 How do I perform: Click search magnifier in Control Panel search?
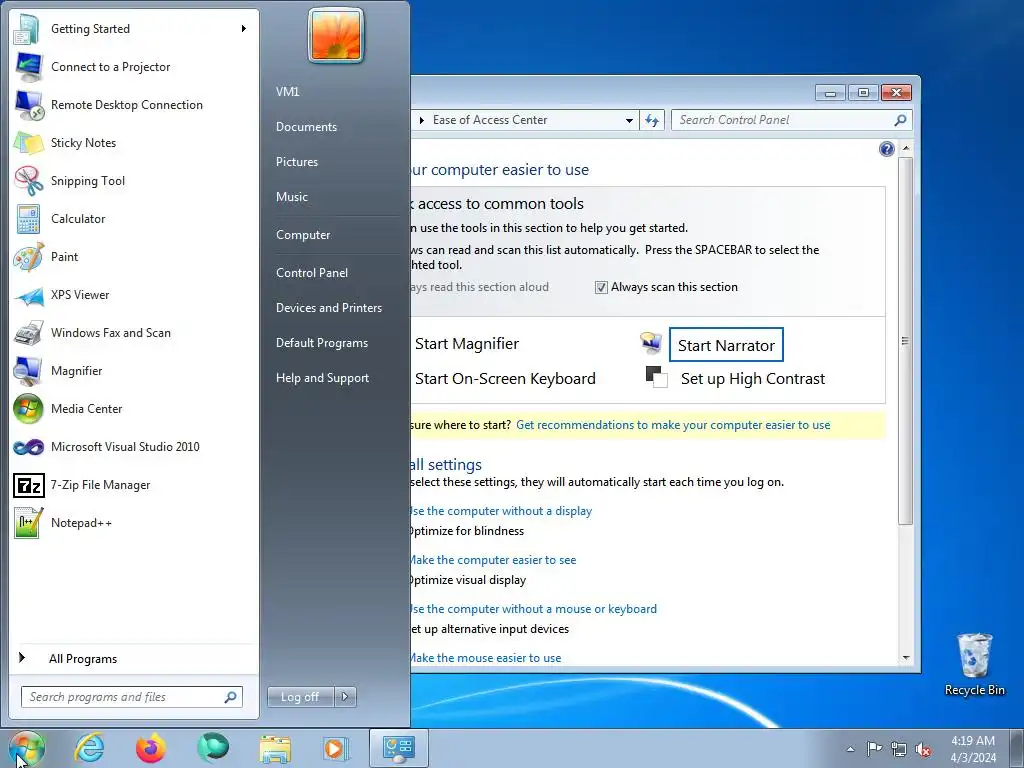(x=900, y=120)
